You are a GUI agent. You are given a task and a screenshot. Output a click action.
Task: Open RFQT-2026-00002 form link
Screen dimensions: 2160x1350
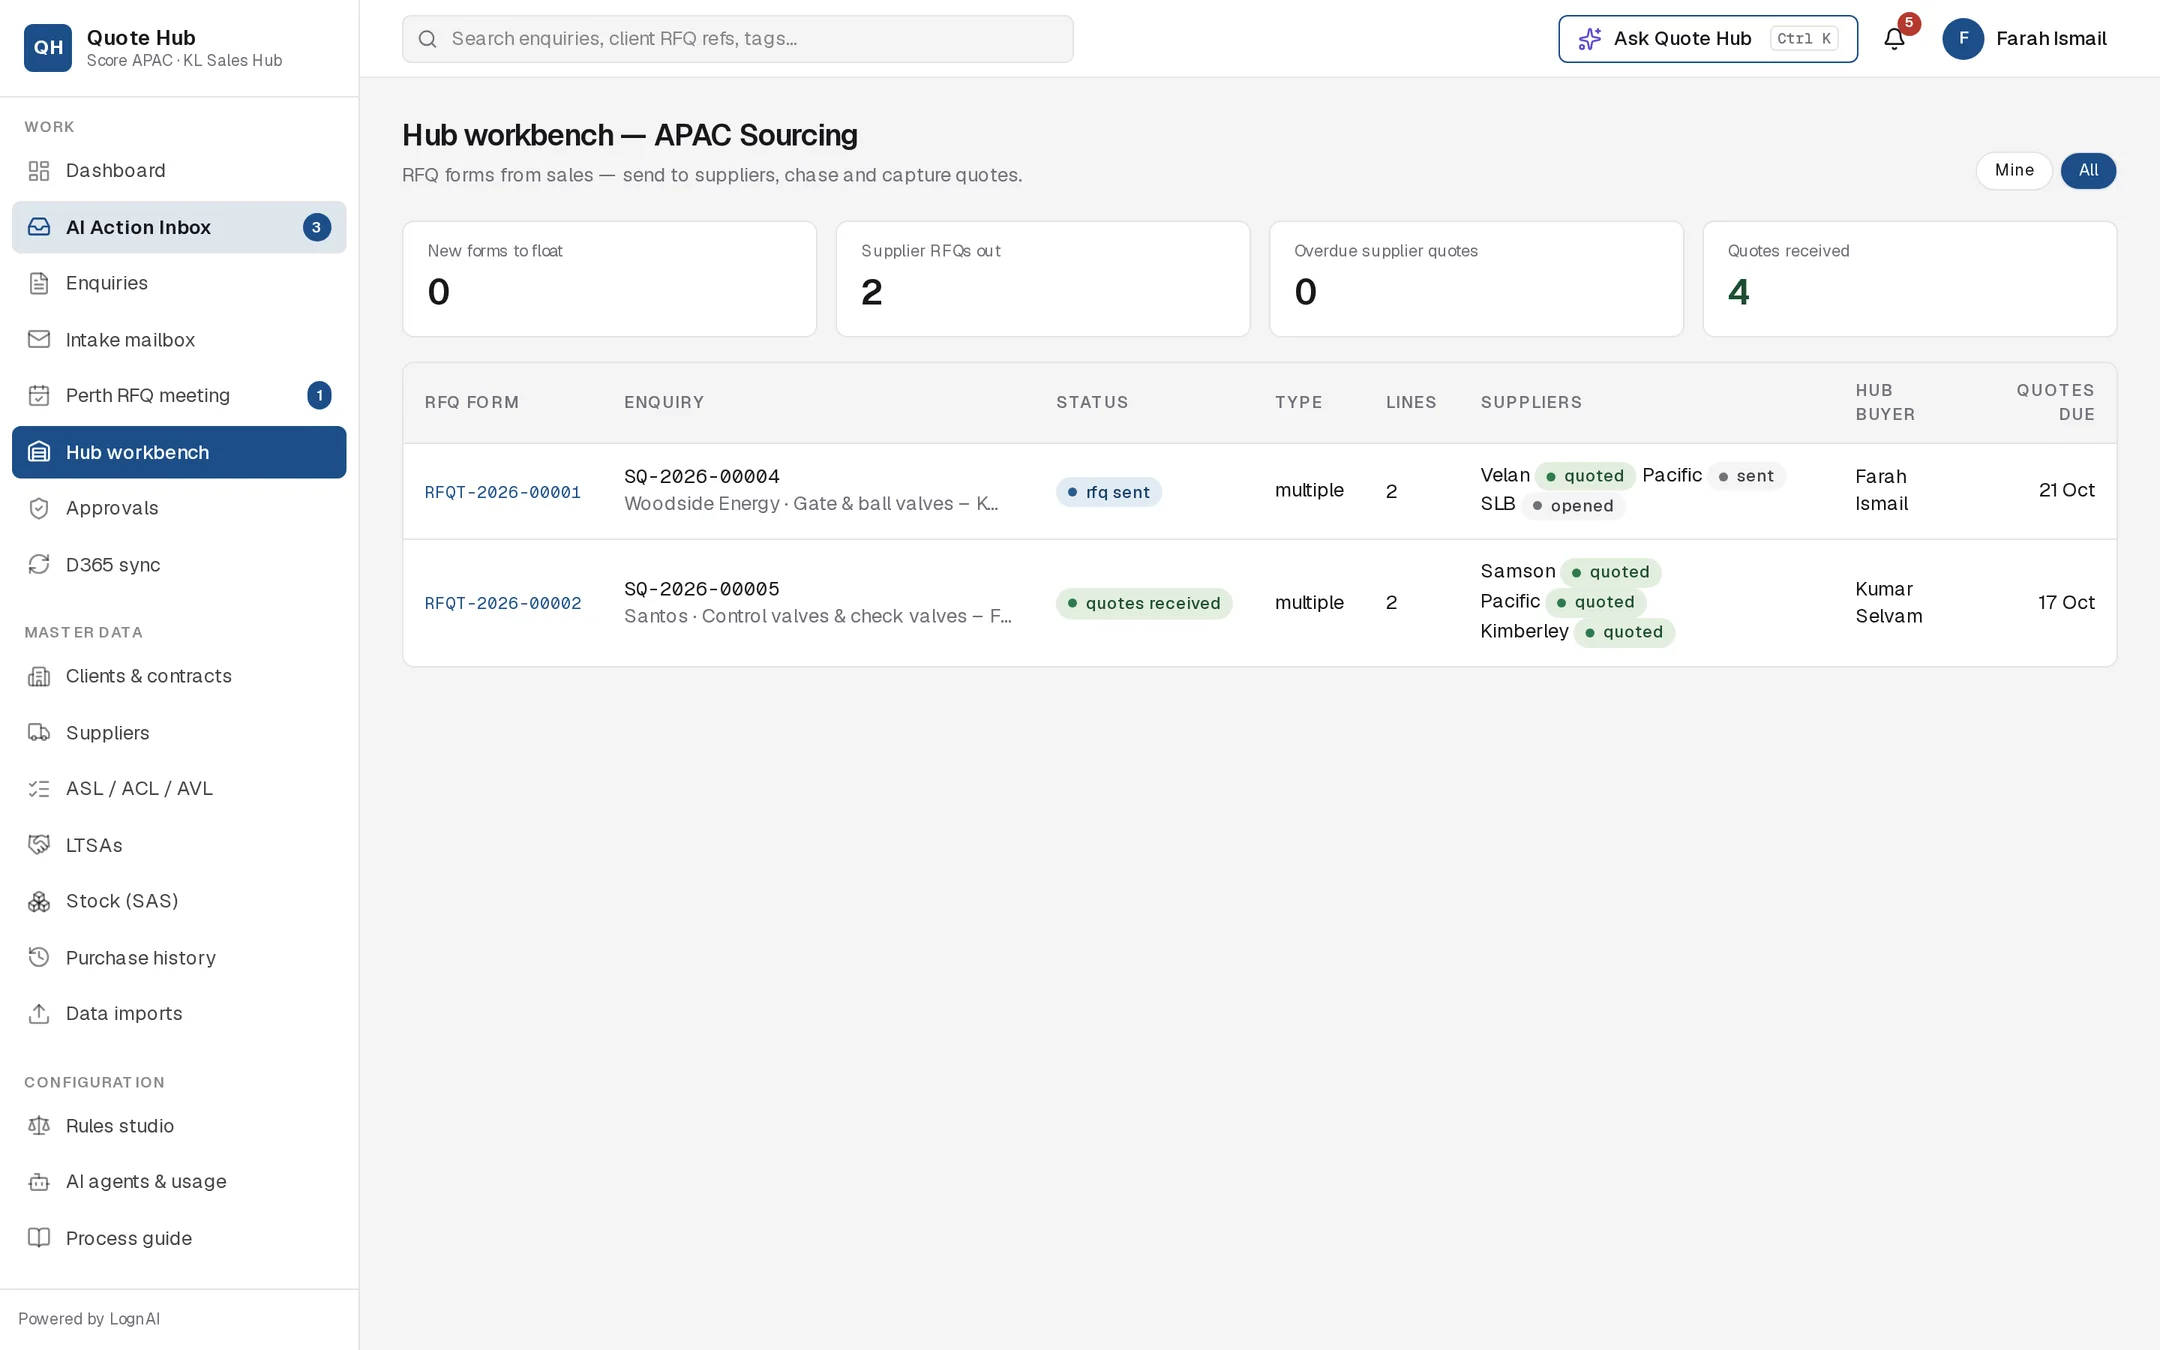tap(502, 603)
